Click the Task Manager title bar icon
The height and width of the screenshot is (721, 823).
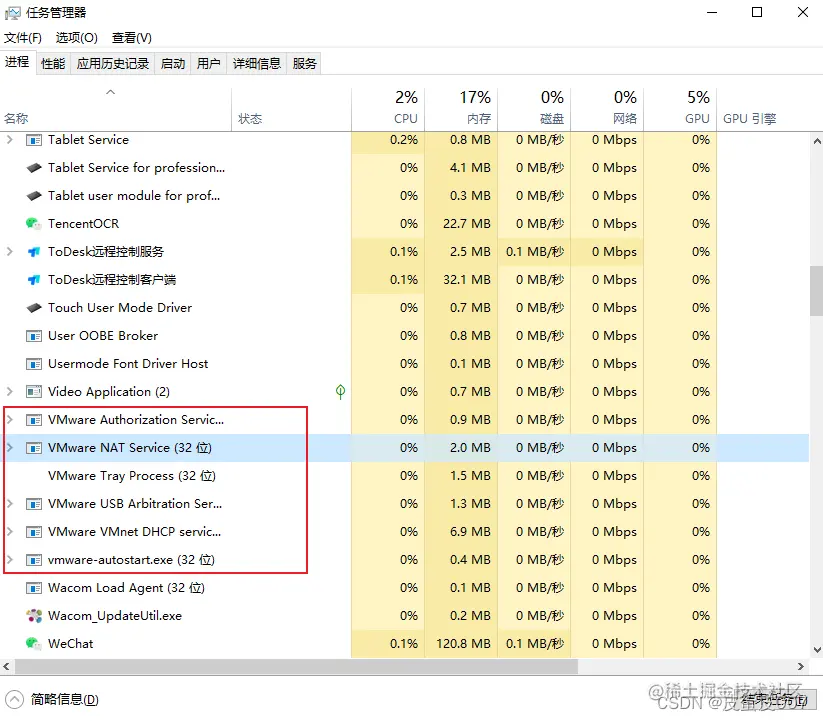pos(12,13)
